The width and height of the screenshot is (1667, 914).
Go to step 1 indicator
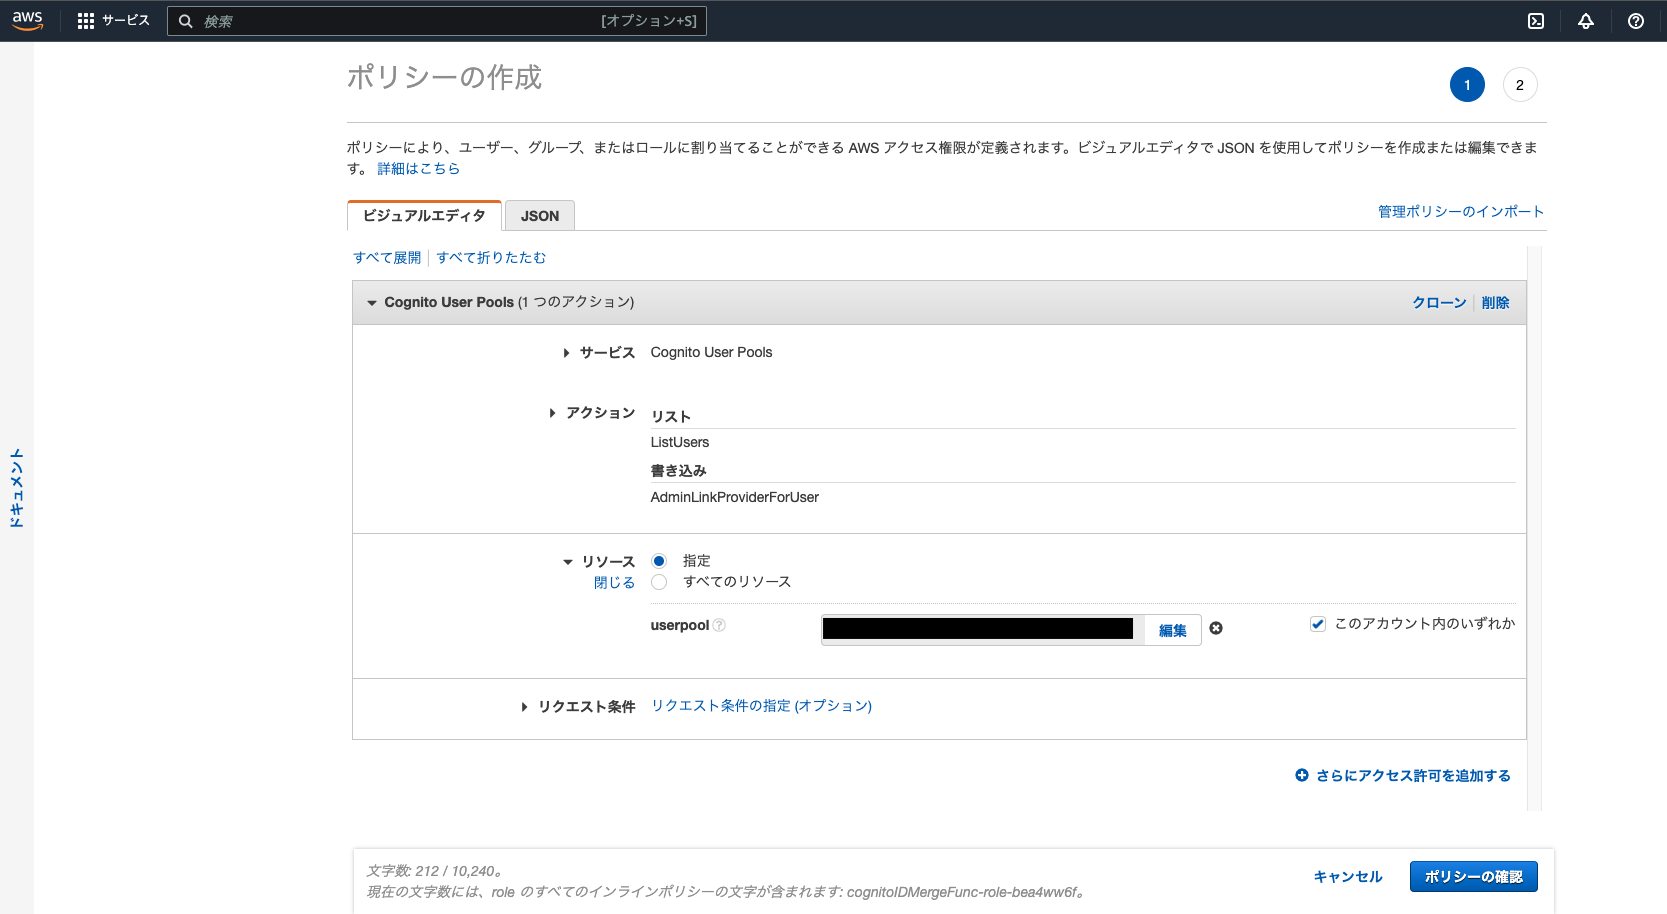tap(1467, 85)
